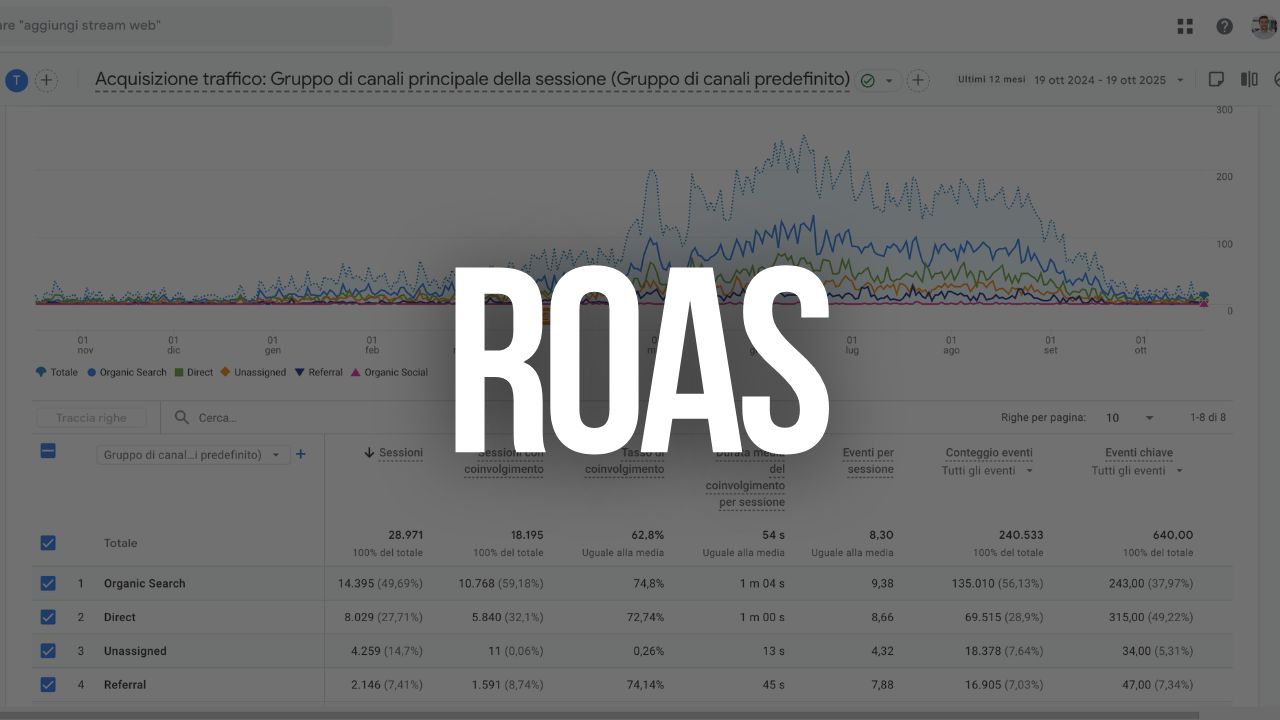This screenshot has width=1280, height=720.
Task: Toggle the Referral row checkbox
Action: 48,685
